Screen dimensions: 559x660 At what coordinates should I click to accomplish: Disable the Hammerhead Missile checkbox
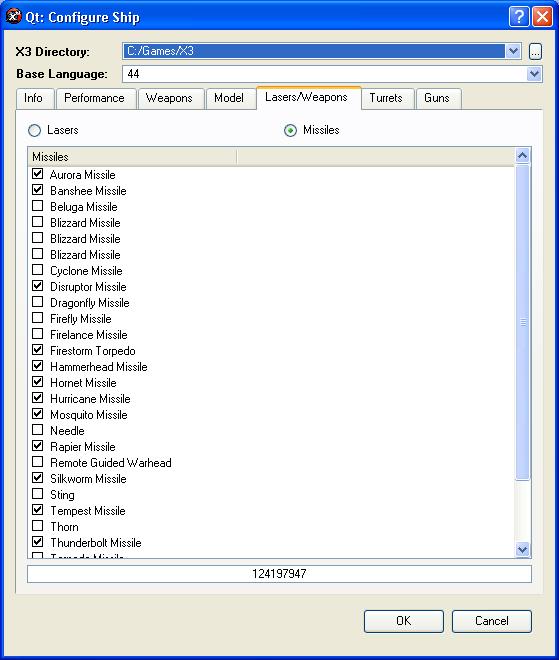tap(37, 365)
